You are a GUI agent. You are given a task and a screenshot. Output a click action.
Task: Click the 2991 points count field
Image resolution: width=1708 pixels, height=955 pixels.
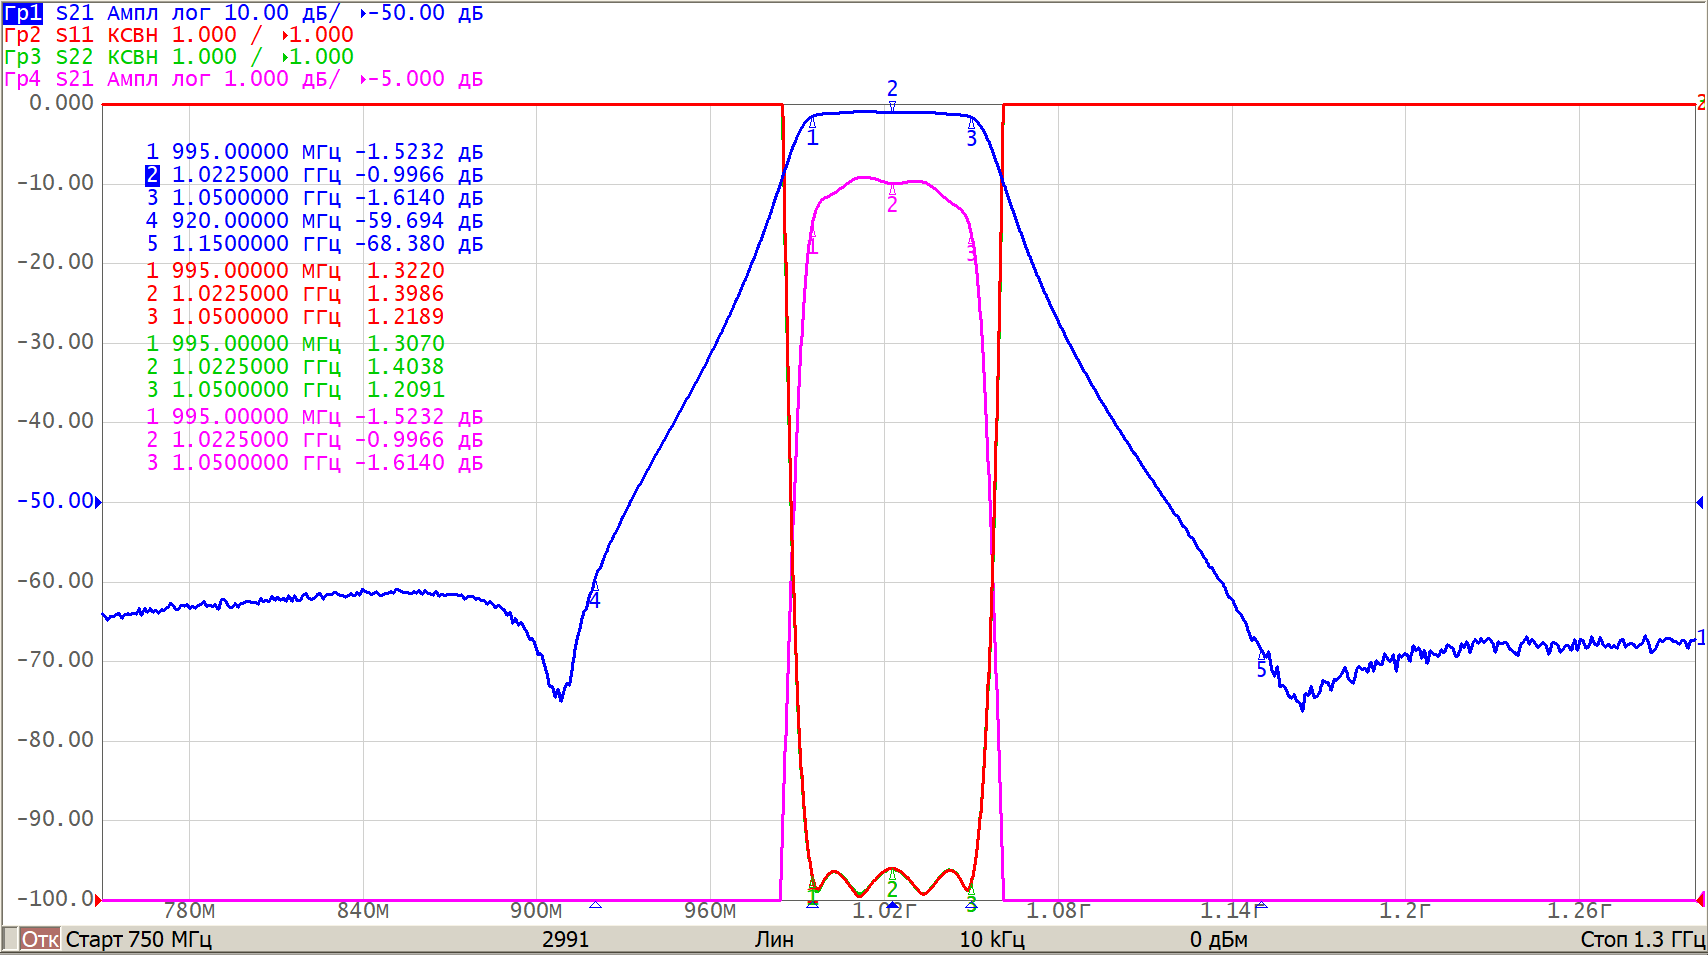tap(565, 939)
